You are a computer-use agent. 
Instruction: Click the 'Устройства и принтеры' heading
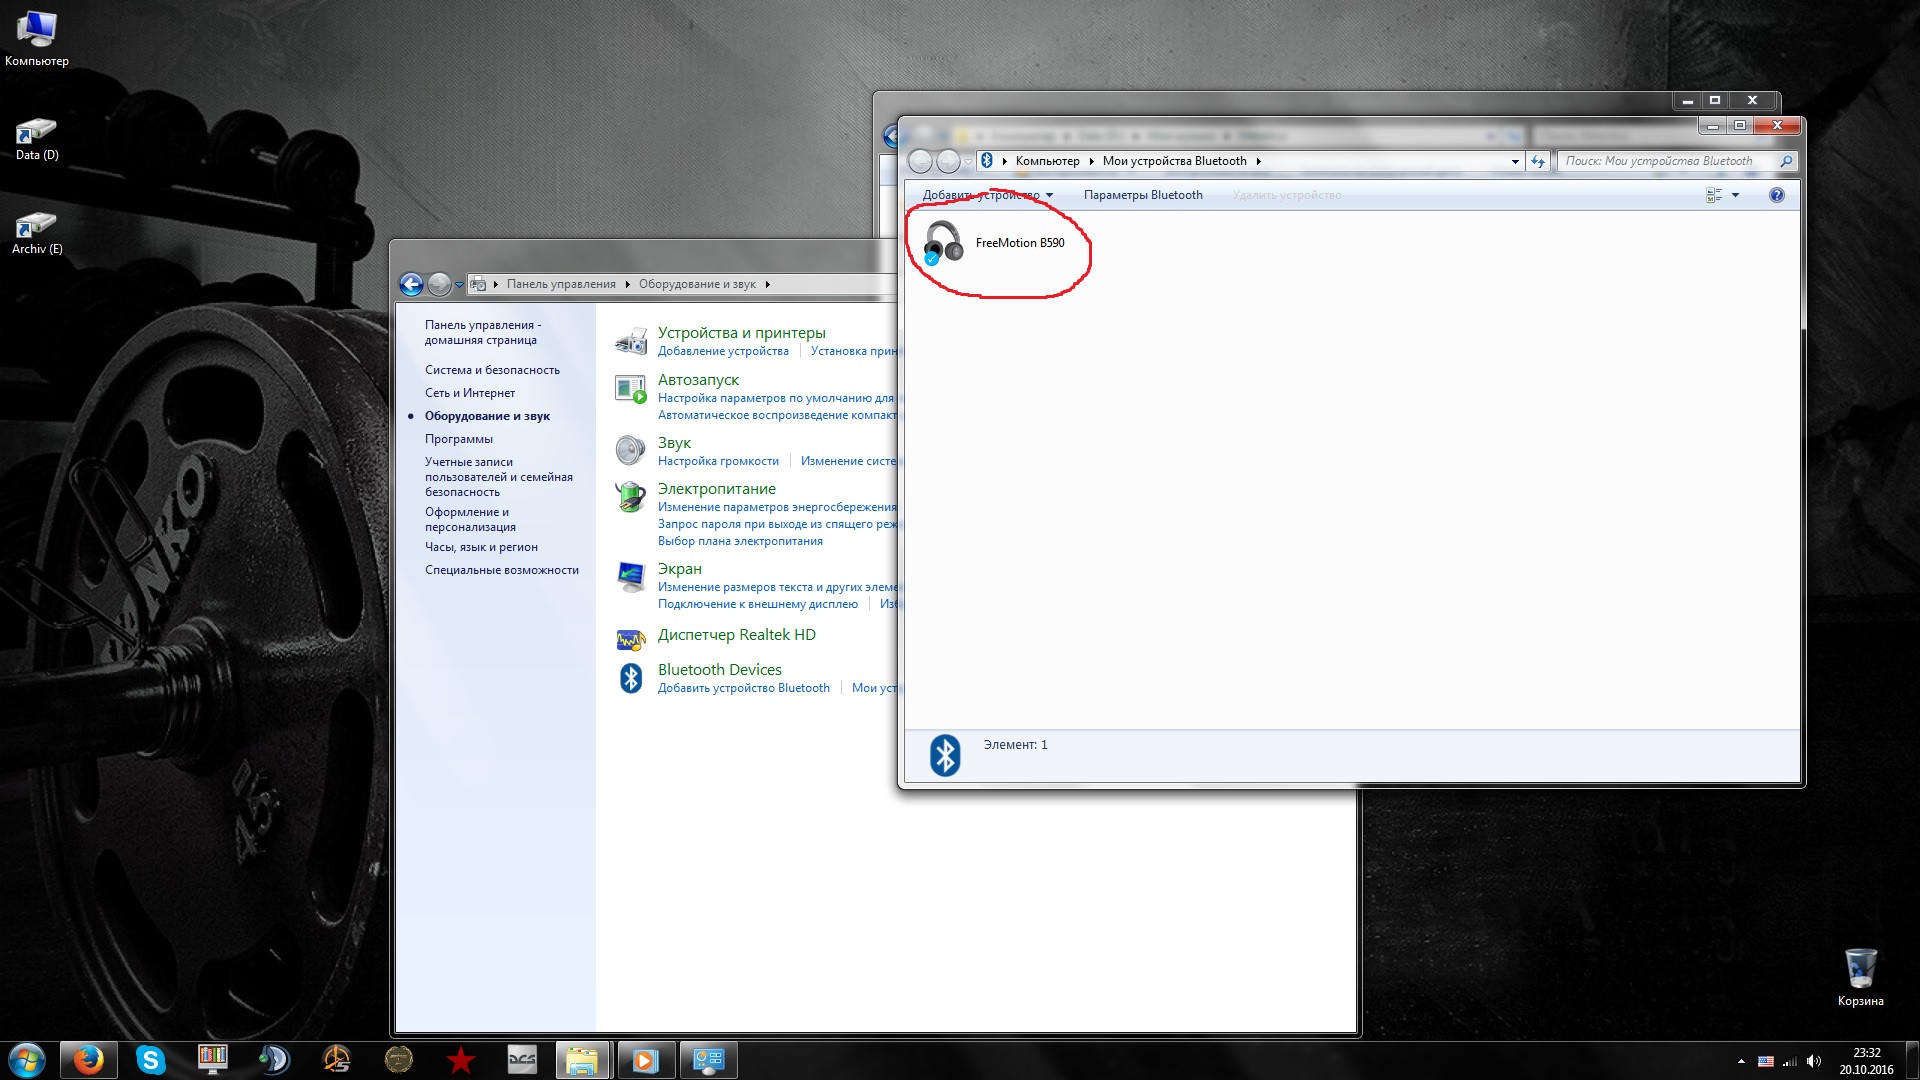point(741,333)
